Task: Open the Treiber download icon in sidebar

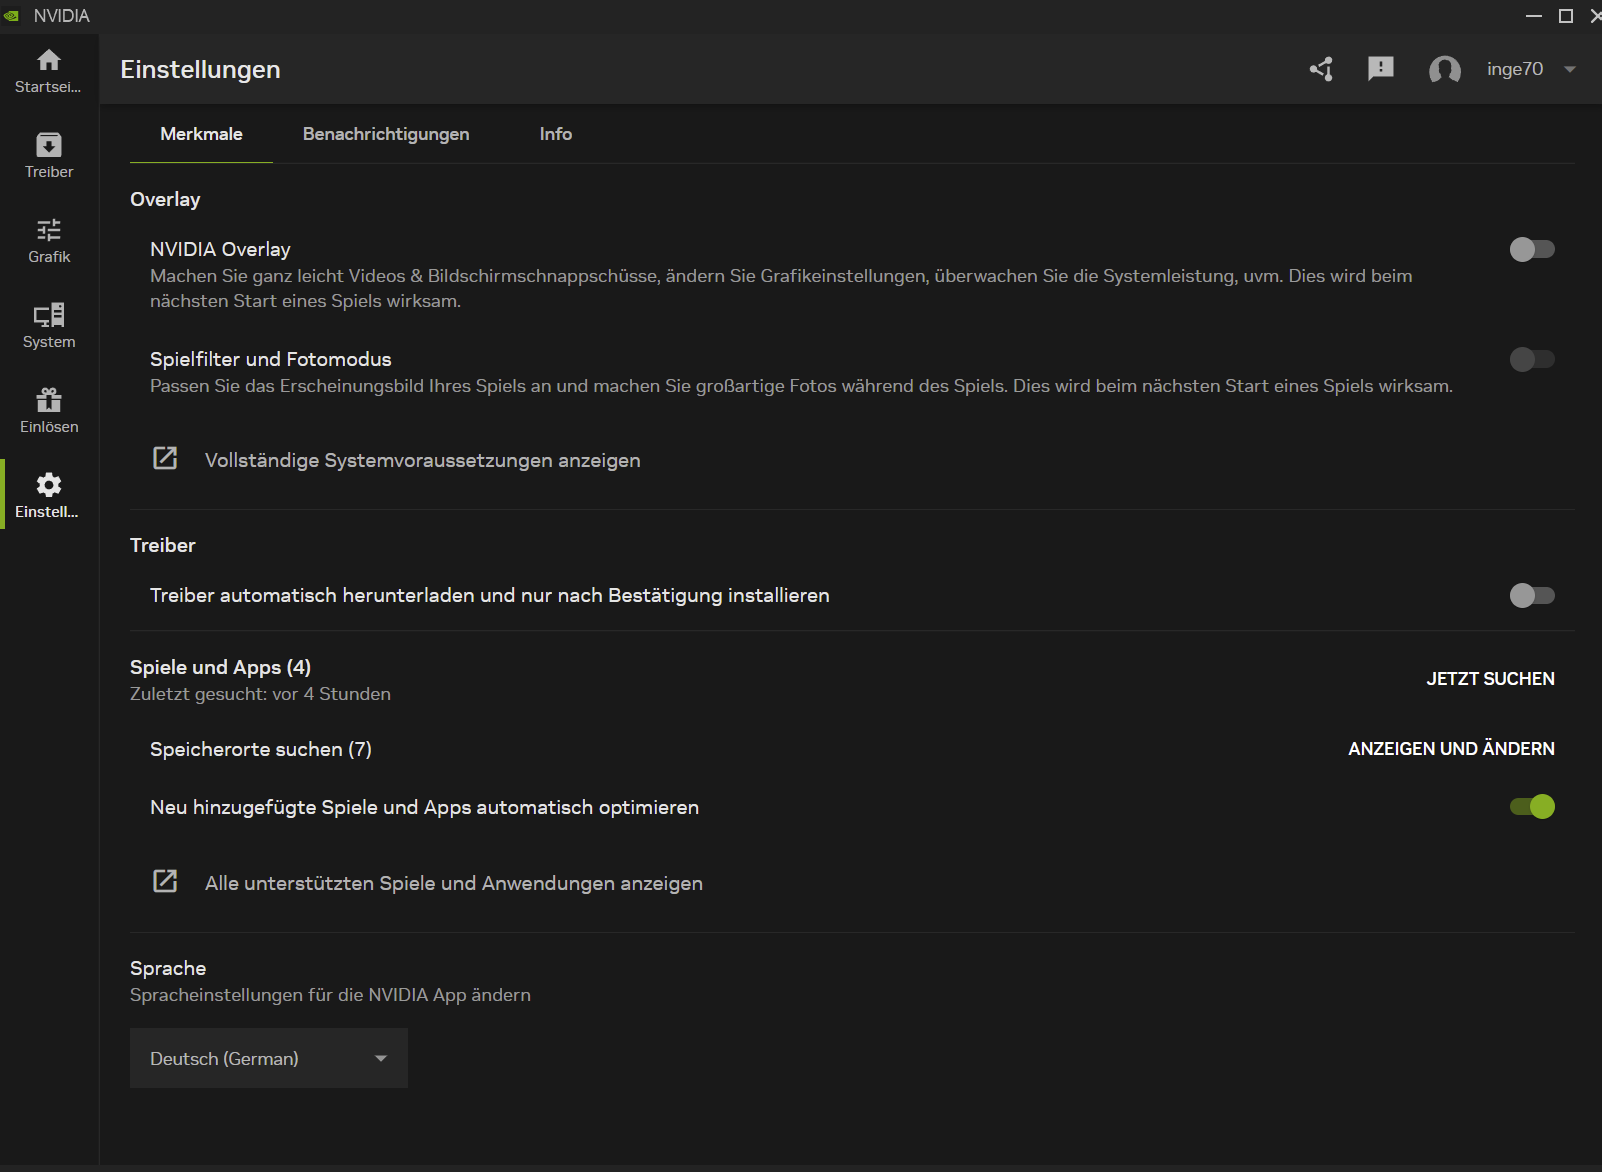Action: [49, 145]
